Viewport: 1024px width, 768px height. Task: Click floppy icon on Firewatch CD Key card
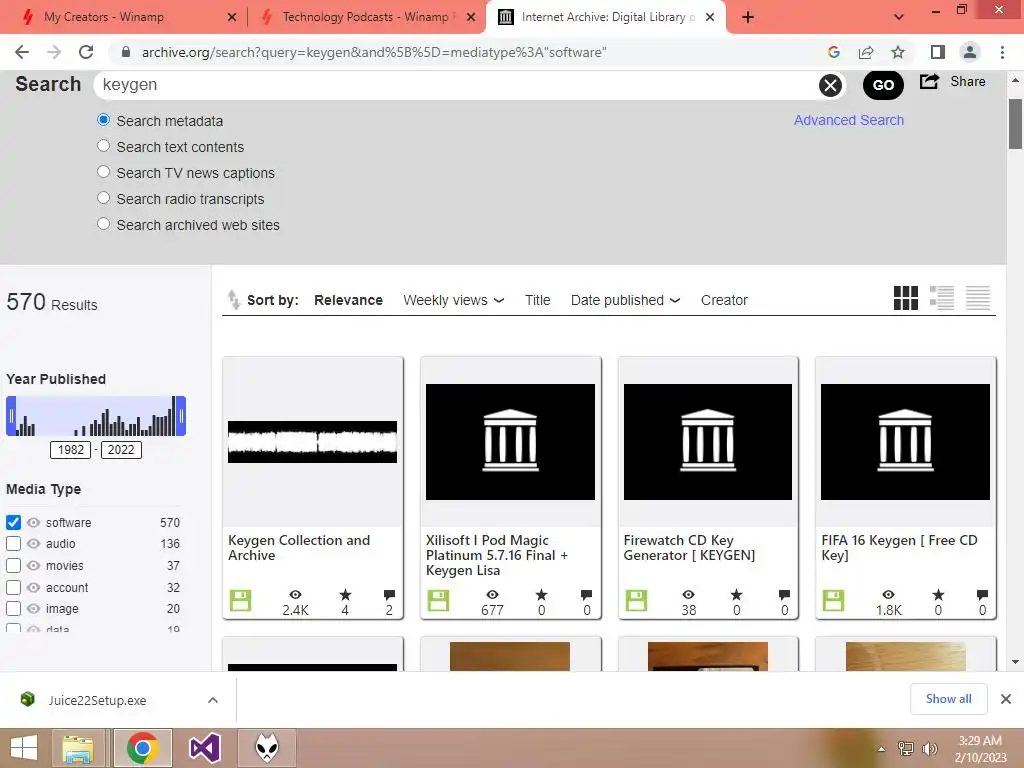point(636,600)
